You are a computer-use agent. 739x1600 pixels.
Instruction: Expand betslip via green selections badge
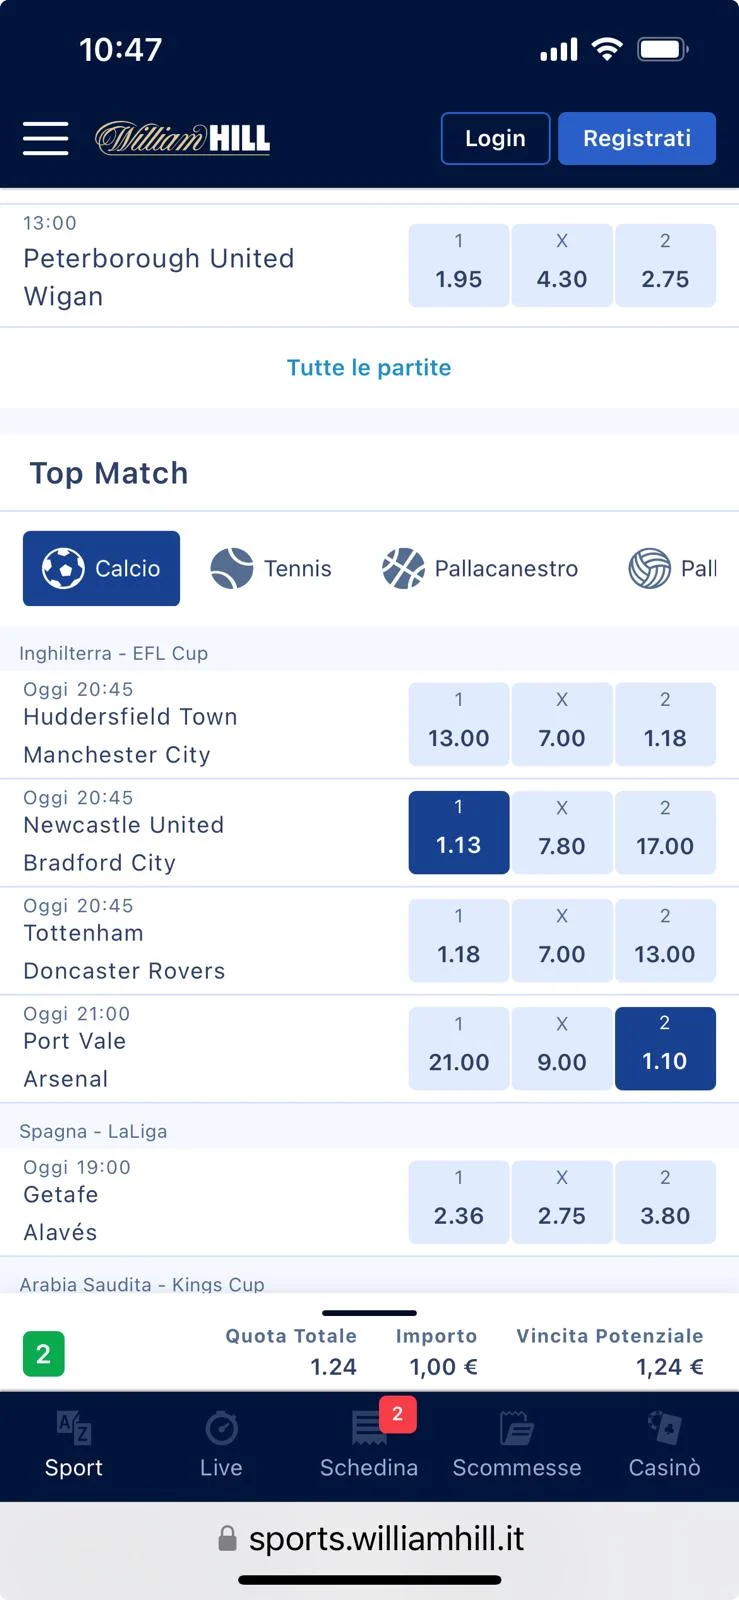43,1354
